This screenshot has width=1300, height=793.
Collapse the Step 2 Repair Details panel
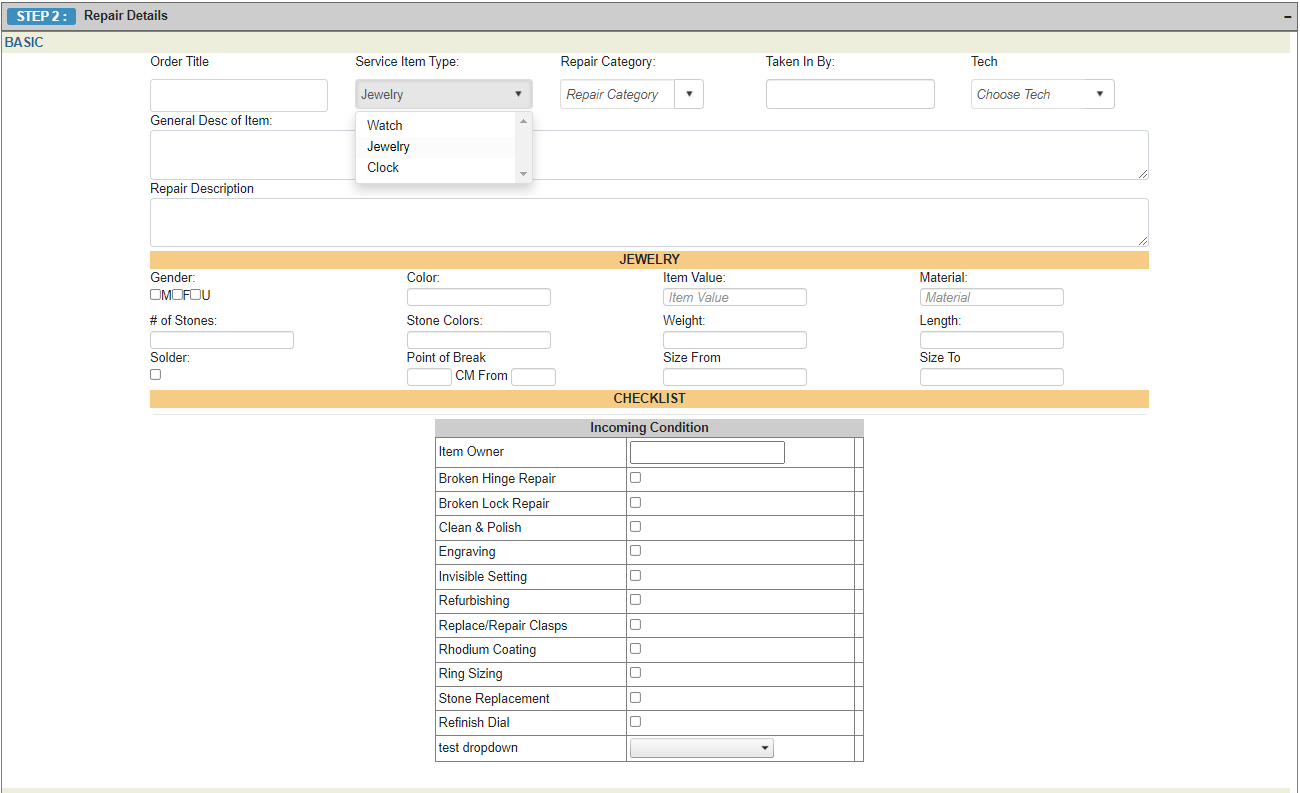tap(1288, 16)
